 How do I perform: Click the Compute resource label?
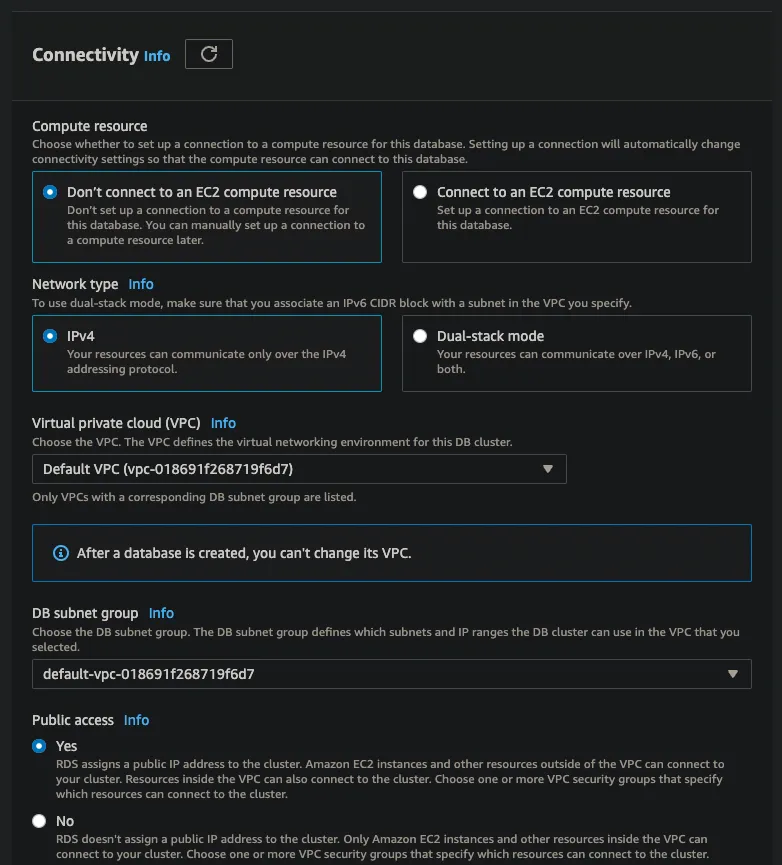[x=90, y=126]
